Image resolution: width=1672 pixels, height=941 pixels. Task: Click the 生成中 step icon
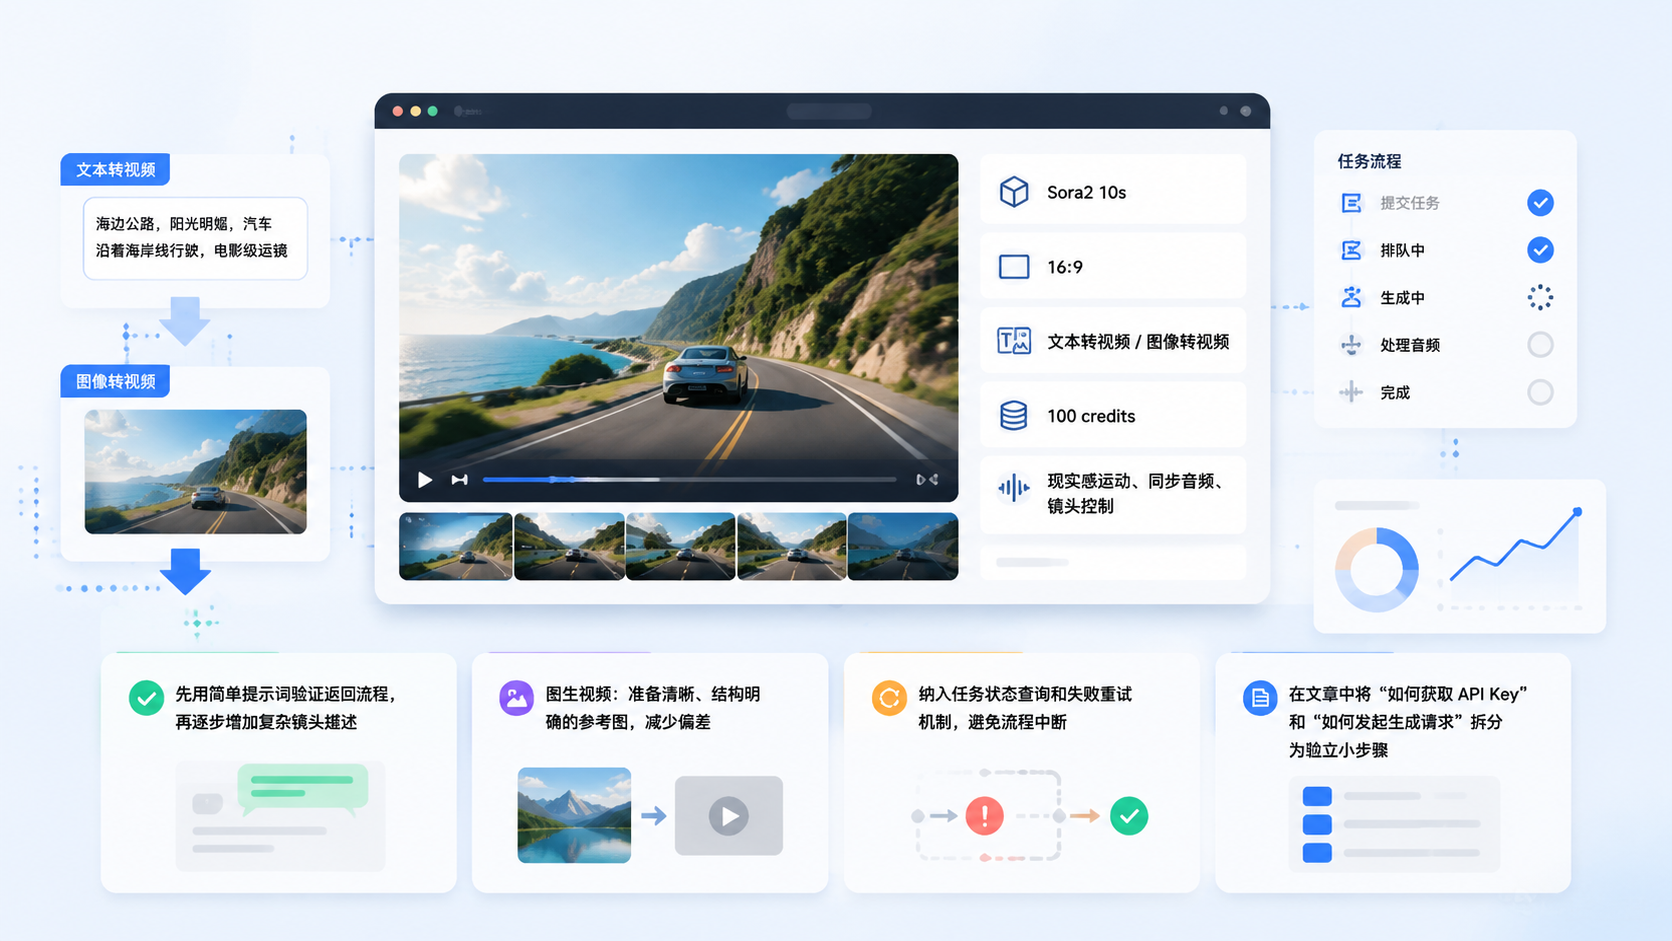point(1351,297)
